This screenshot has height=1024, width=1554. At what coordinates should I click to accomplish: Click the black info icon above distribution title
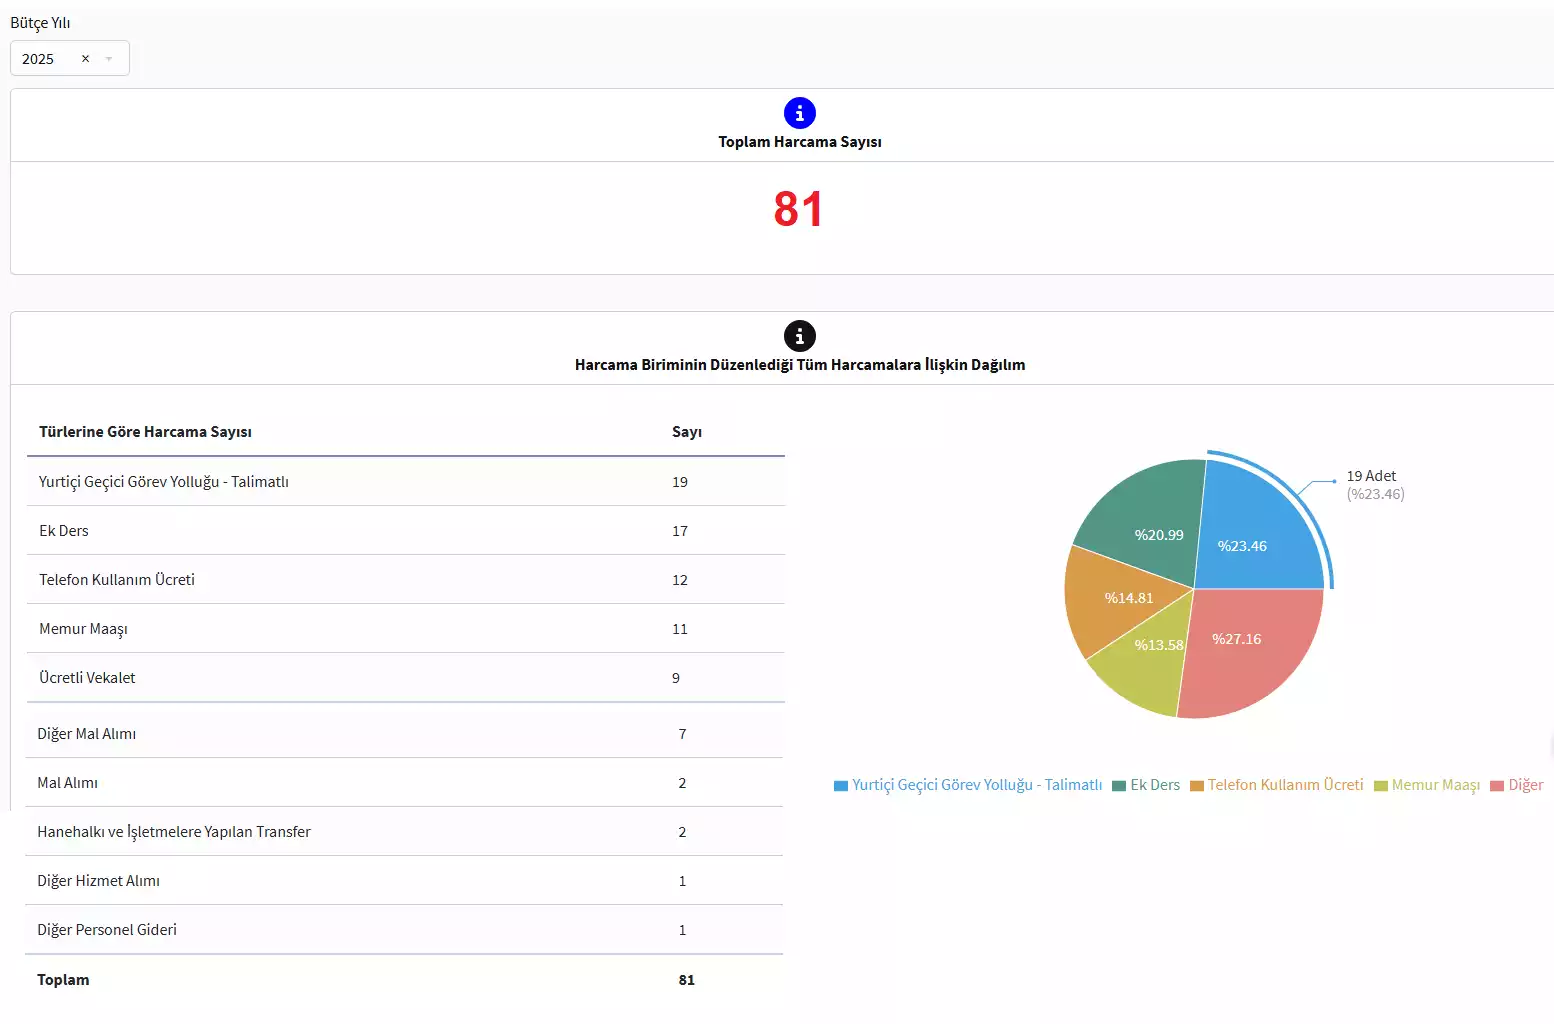pos(799,336)
